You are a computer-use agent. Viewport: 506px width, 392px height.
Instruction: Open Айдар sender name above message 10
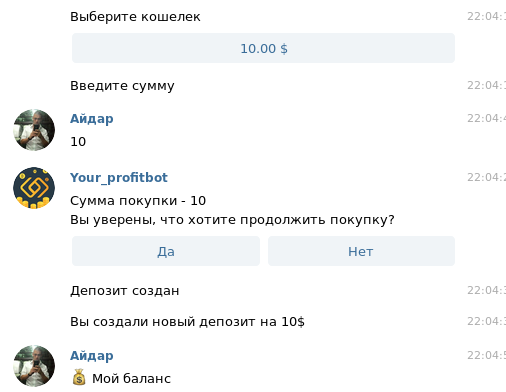click(x=92, y=119)
